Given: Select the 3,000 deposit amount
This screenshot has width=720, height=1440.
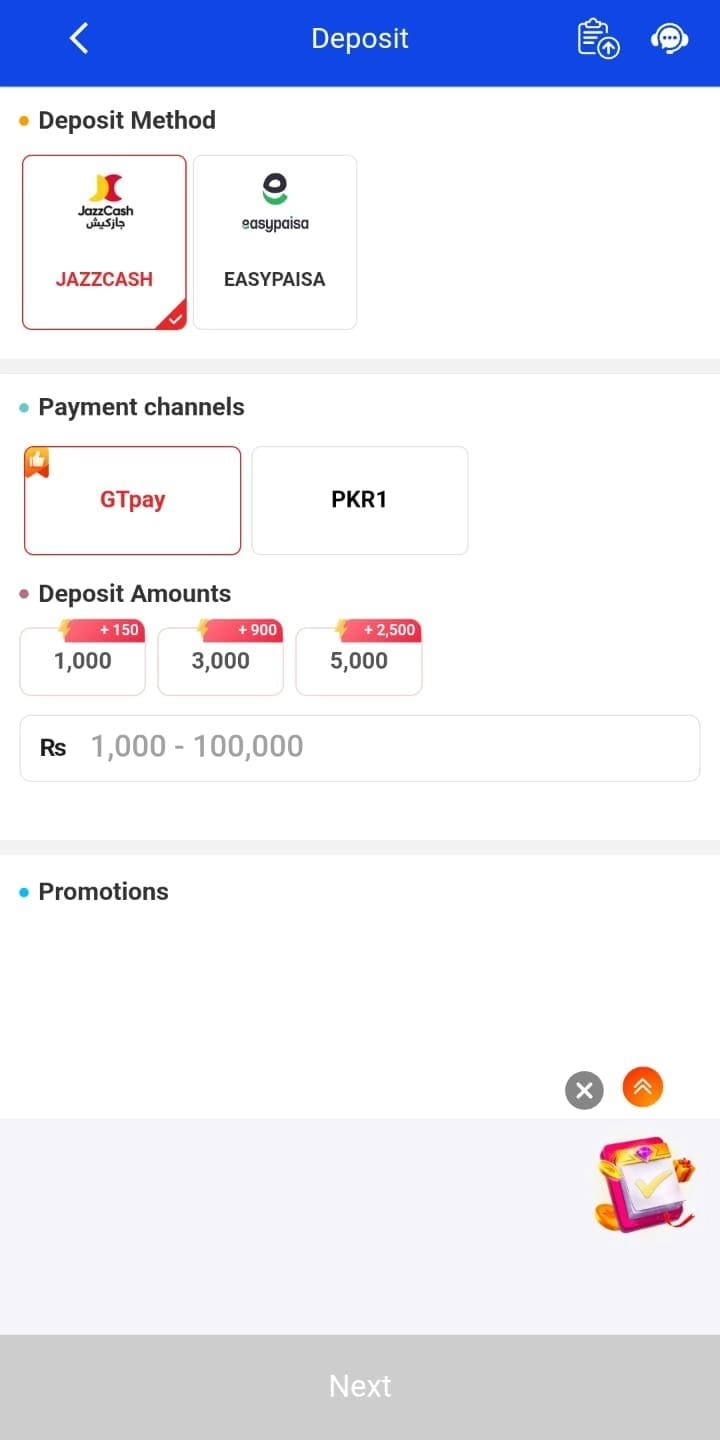Looking at the screenshot, I should pos(221,661).
